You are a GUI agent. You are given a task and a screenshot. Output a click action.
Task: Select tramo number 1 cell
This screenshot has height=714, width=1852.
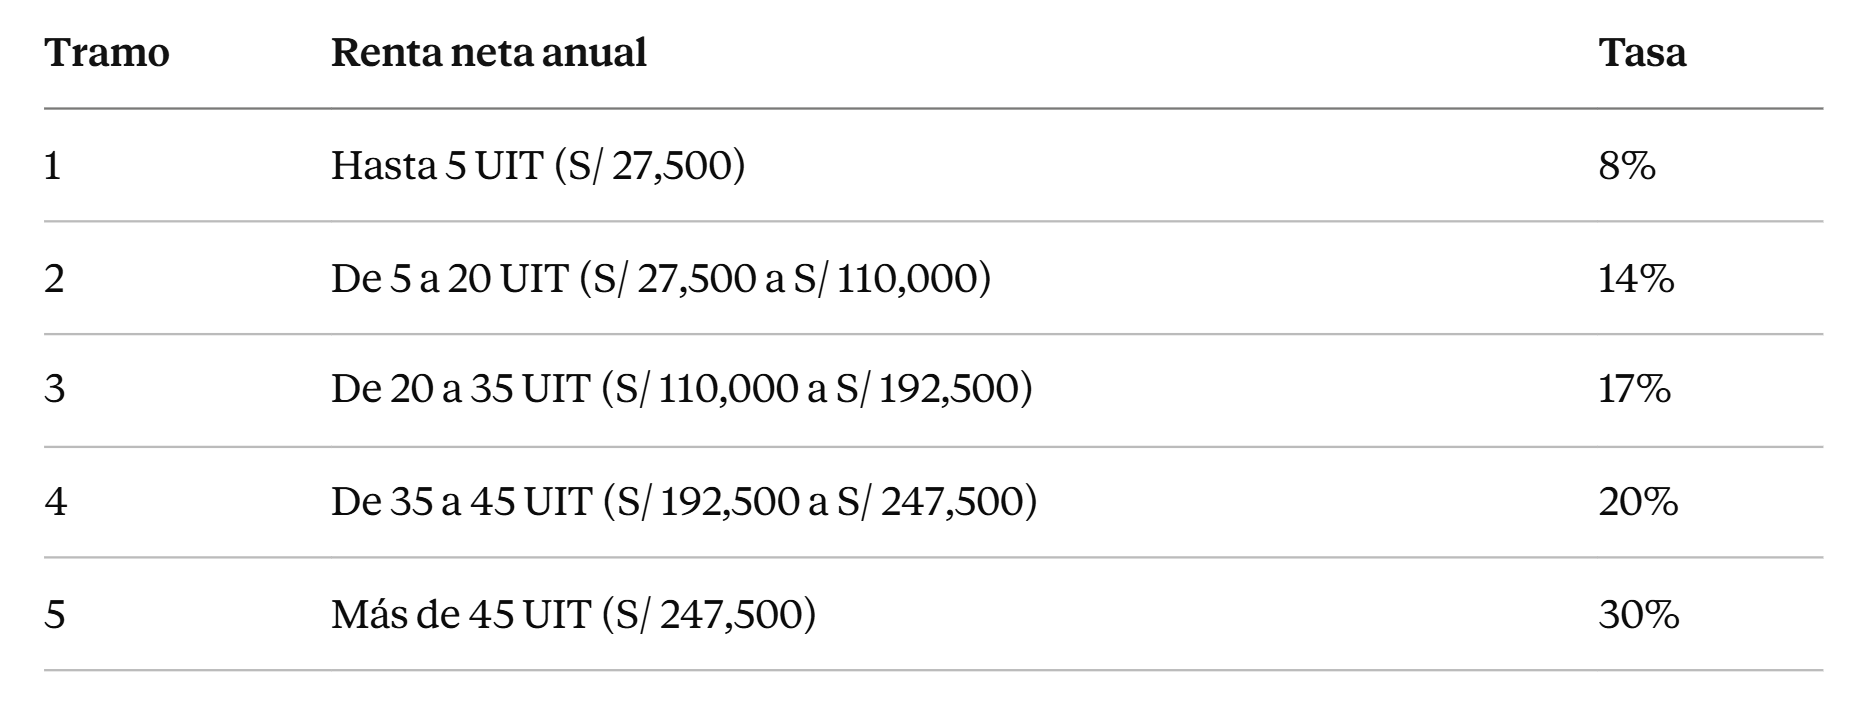53,165
